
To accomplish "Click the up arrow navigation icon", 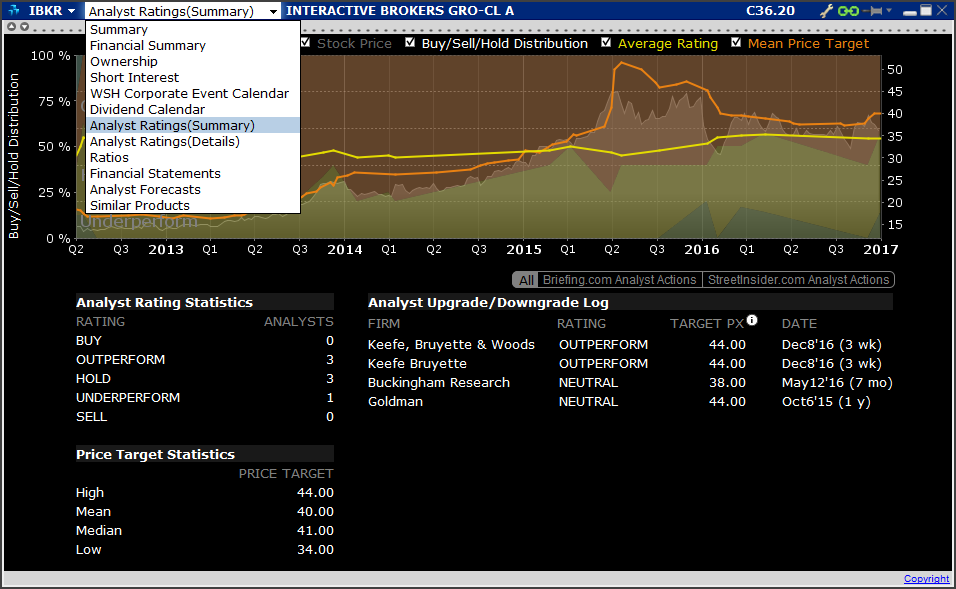I will 11,27.
